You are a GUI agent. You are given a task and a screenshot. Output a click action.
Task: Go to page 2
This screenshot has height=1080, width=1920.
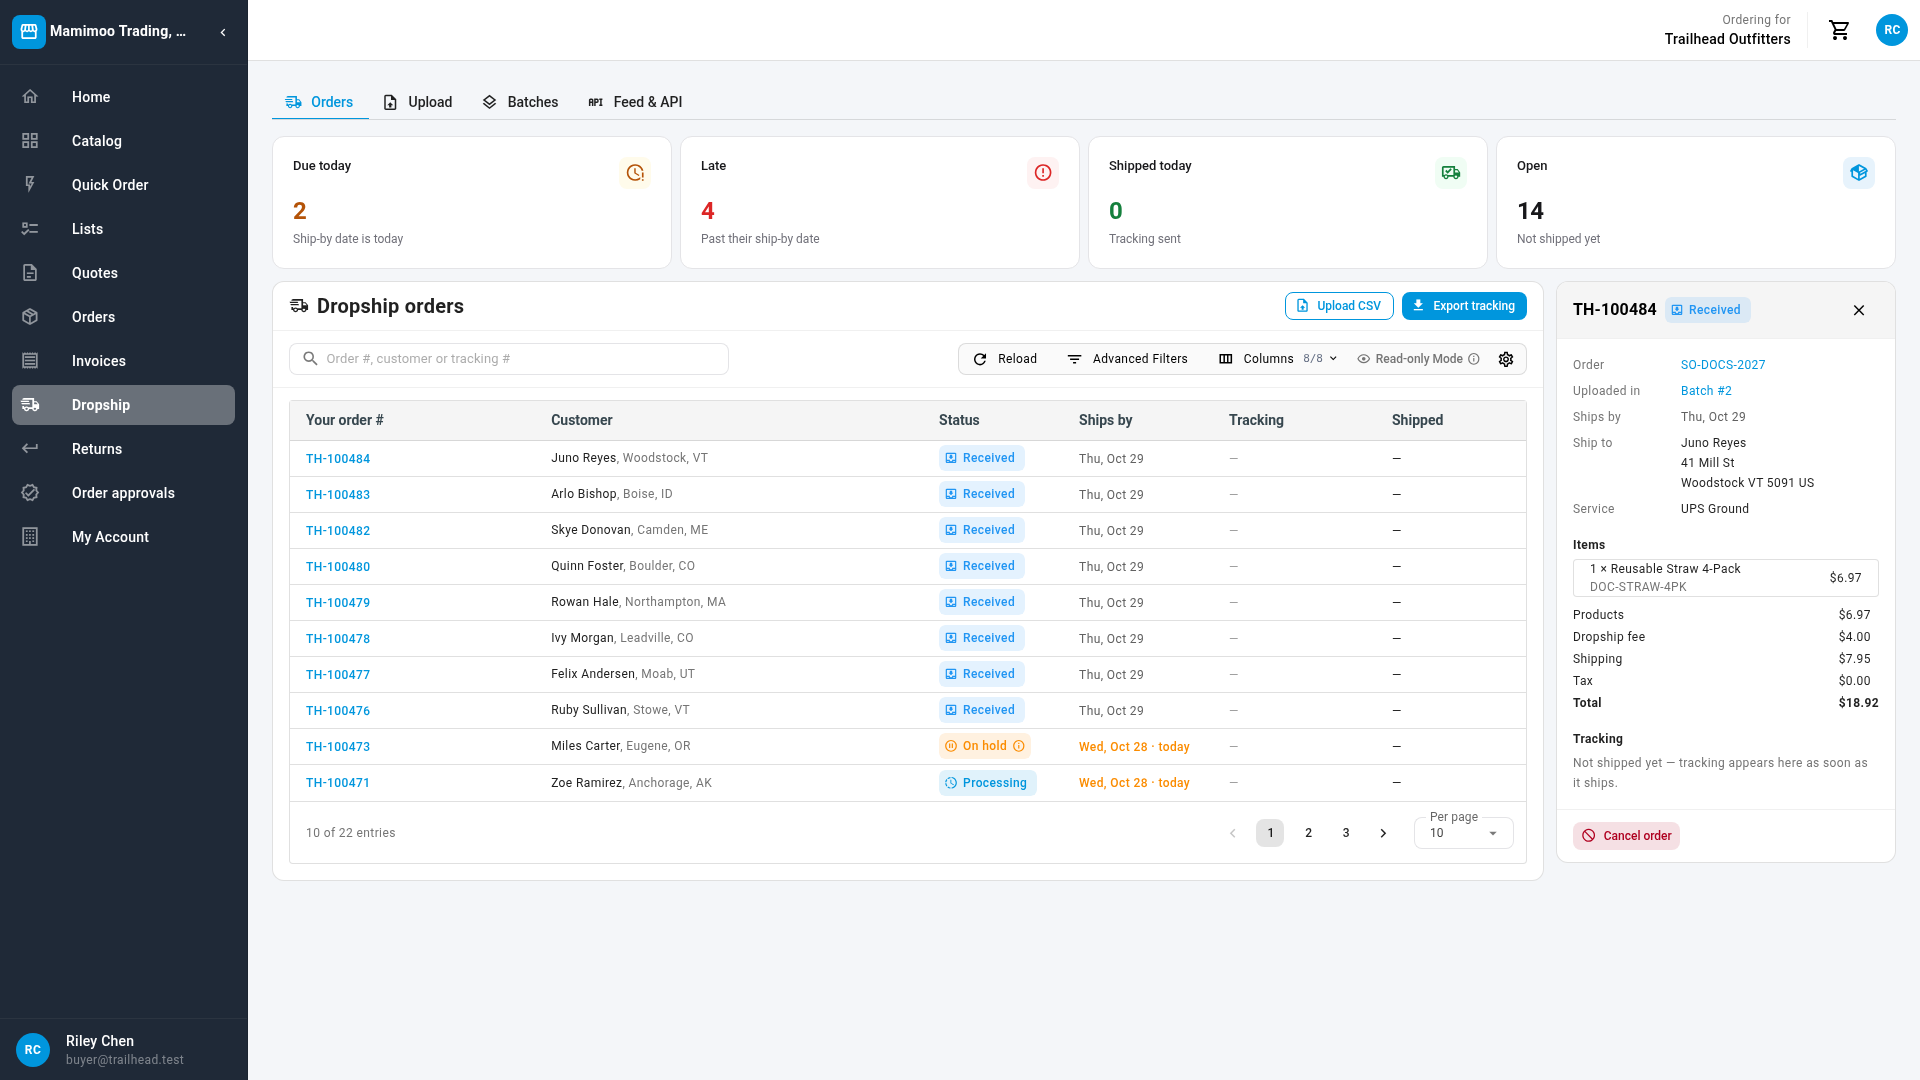tap(1308, 833)
